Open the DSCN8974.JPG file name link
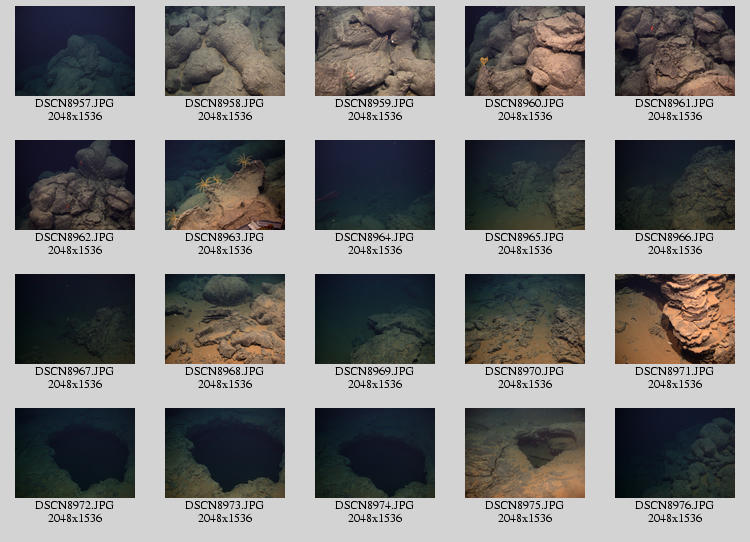The width and height of the screenshot is (750, 542). pyautogui.click(x=375, y=506)
